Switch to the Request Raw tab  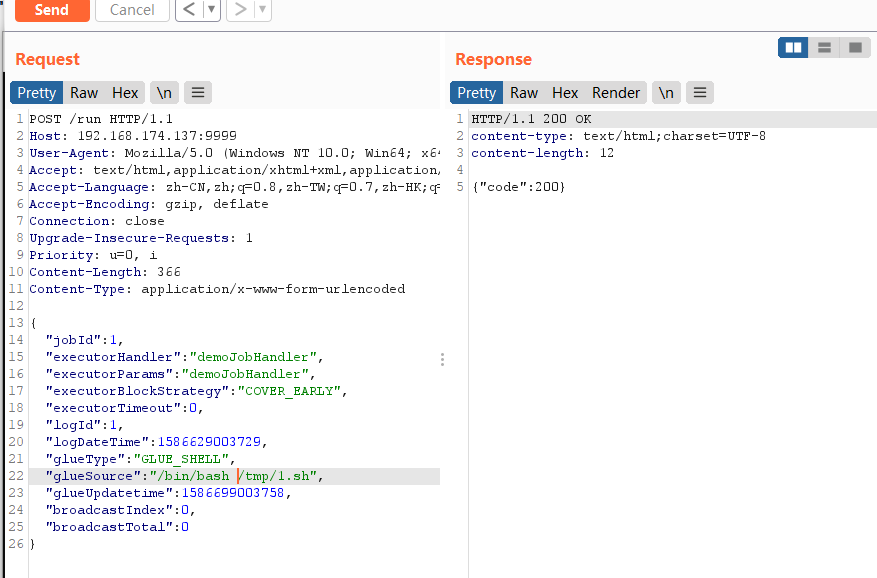point(84,93)
